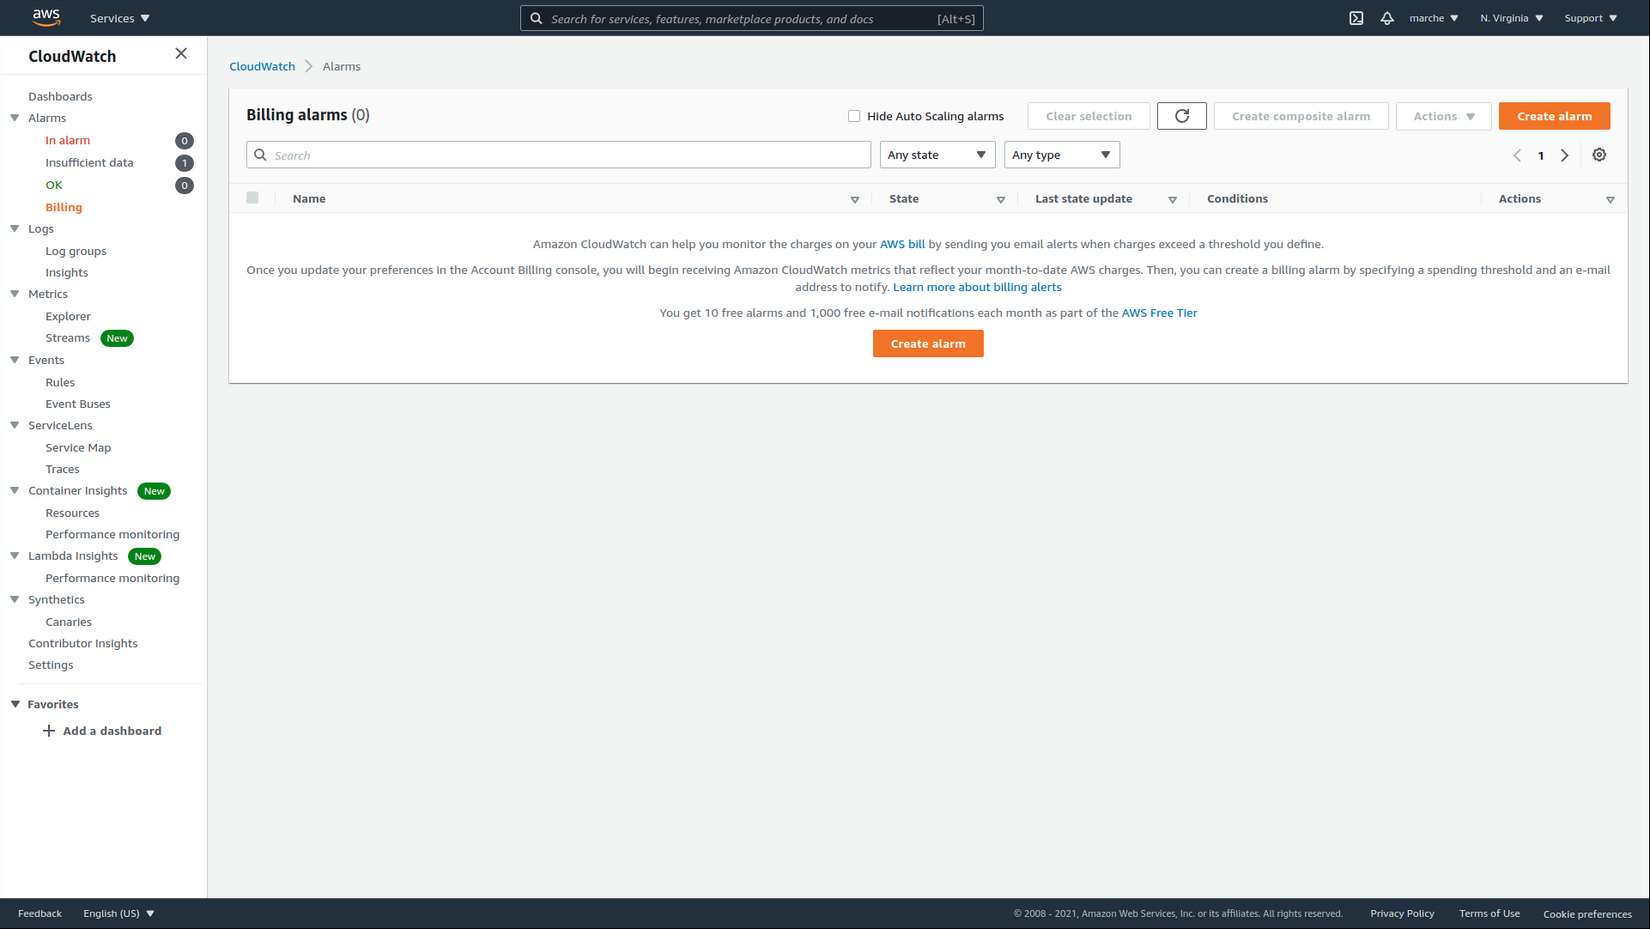Open the Terms of Use footer link
This screenshot has width=1650, height=929.
tap(1489, 913)
